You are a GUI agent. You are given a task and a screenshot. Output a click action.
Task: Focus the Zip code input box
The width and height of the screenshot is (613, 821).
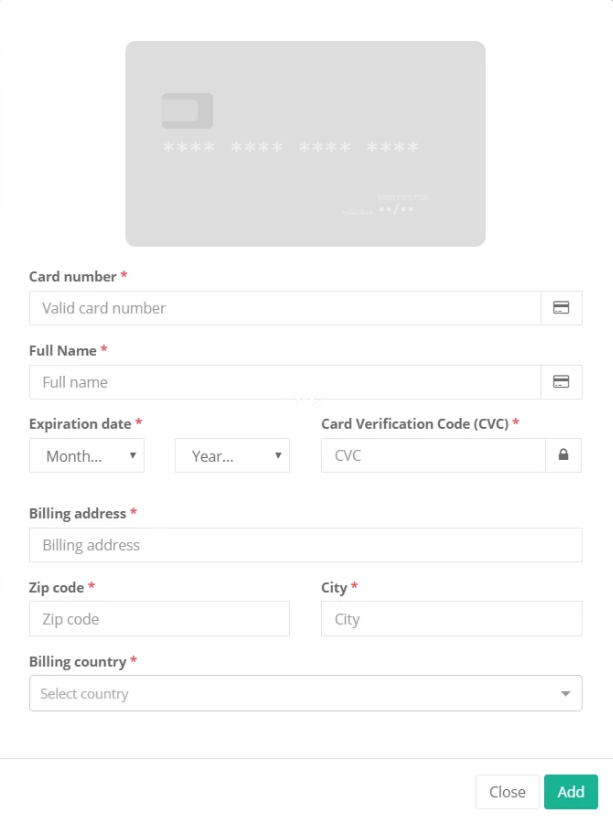click(x=159, y=619)
